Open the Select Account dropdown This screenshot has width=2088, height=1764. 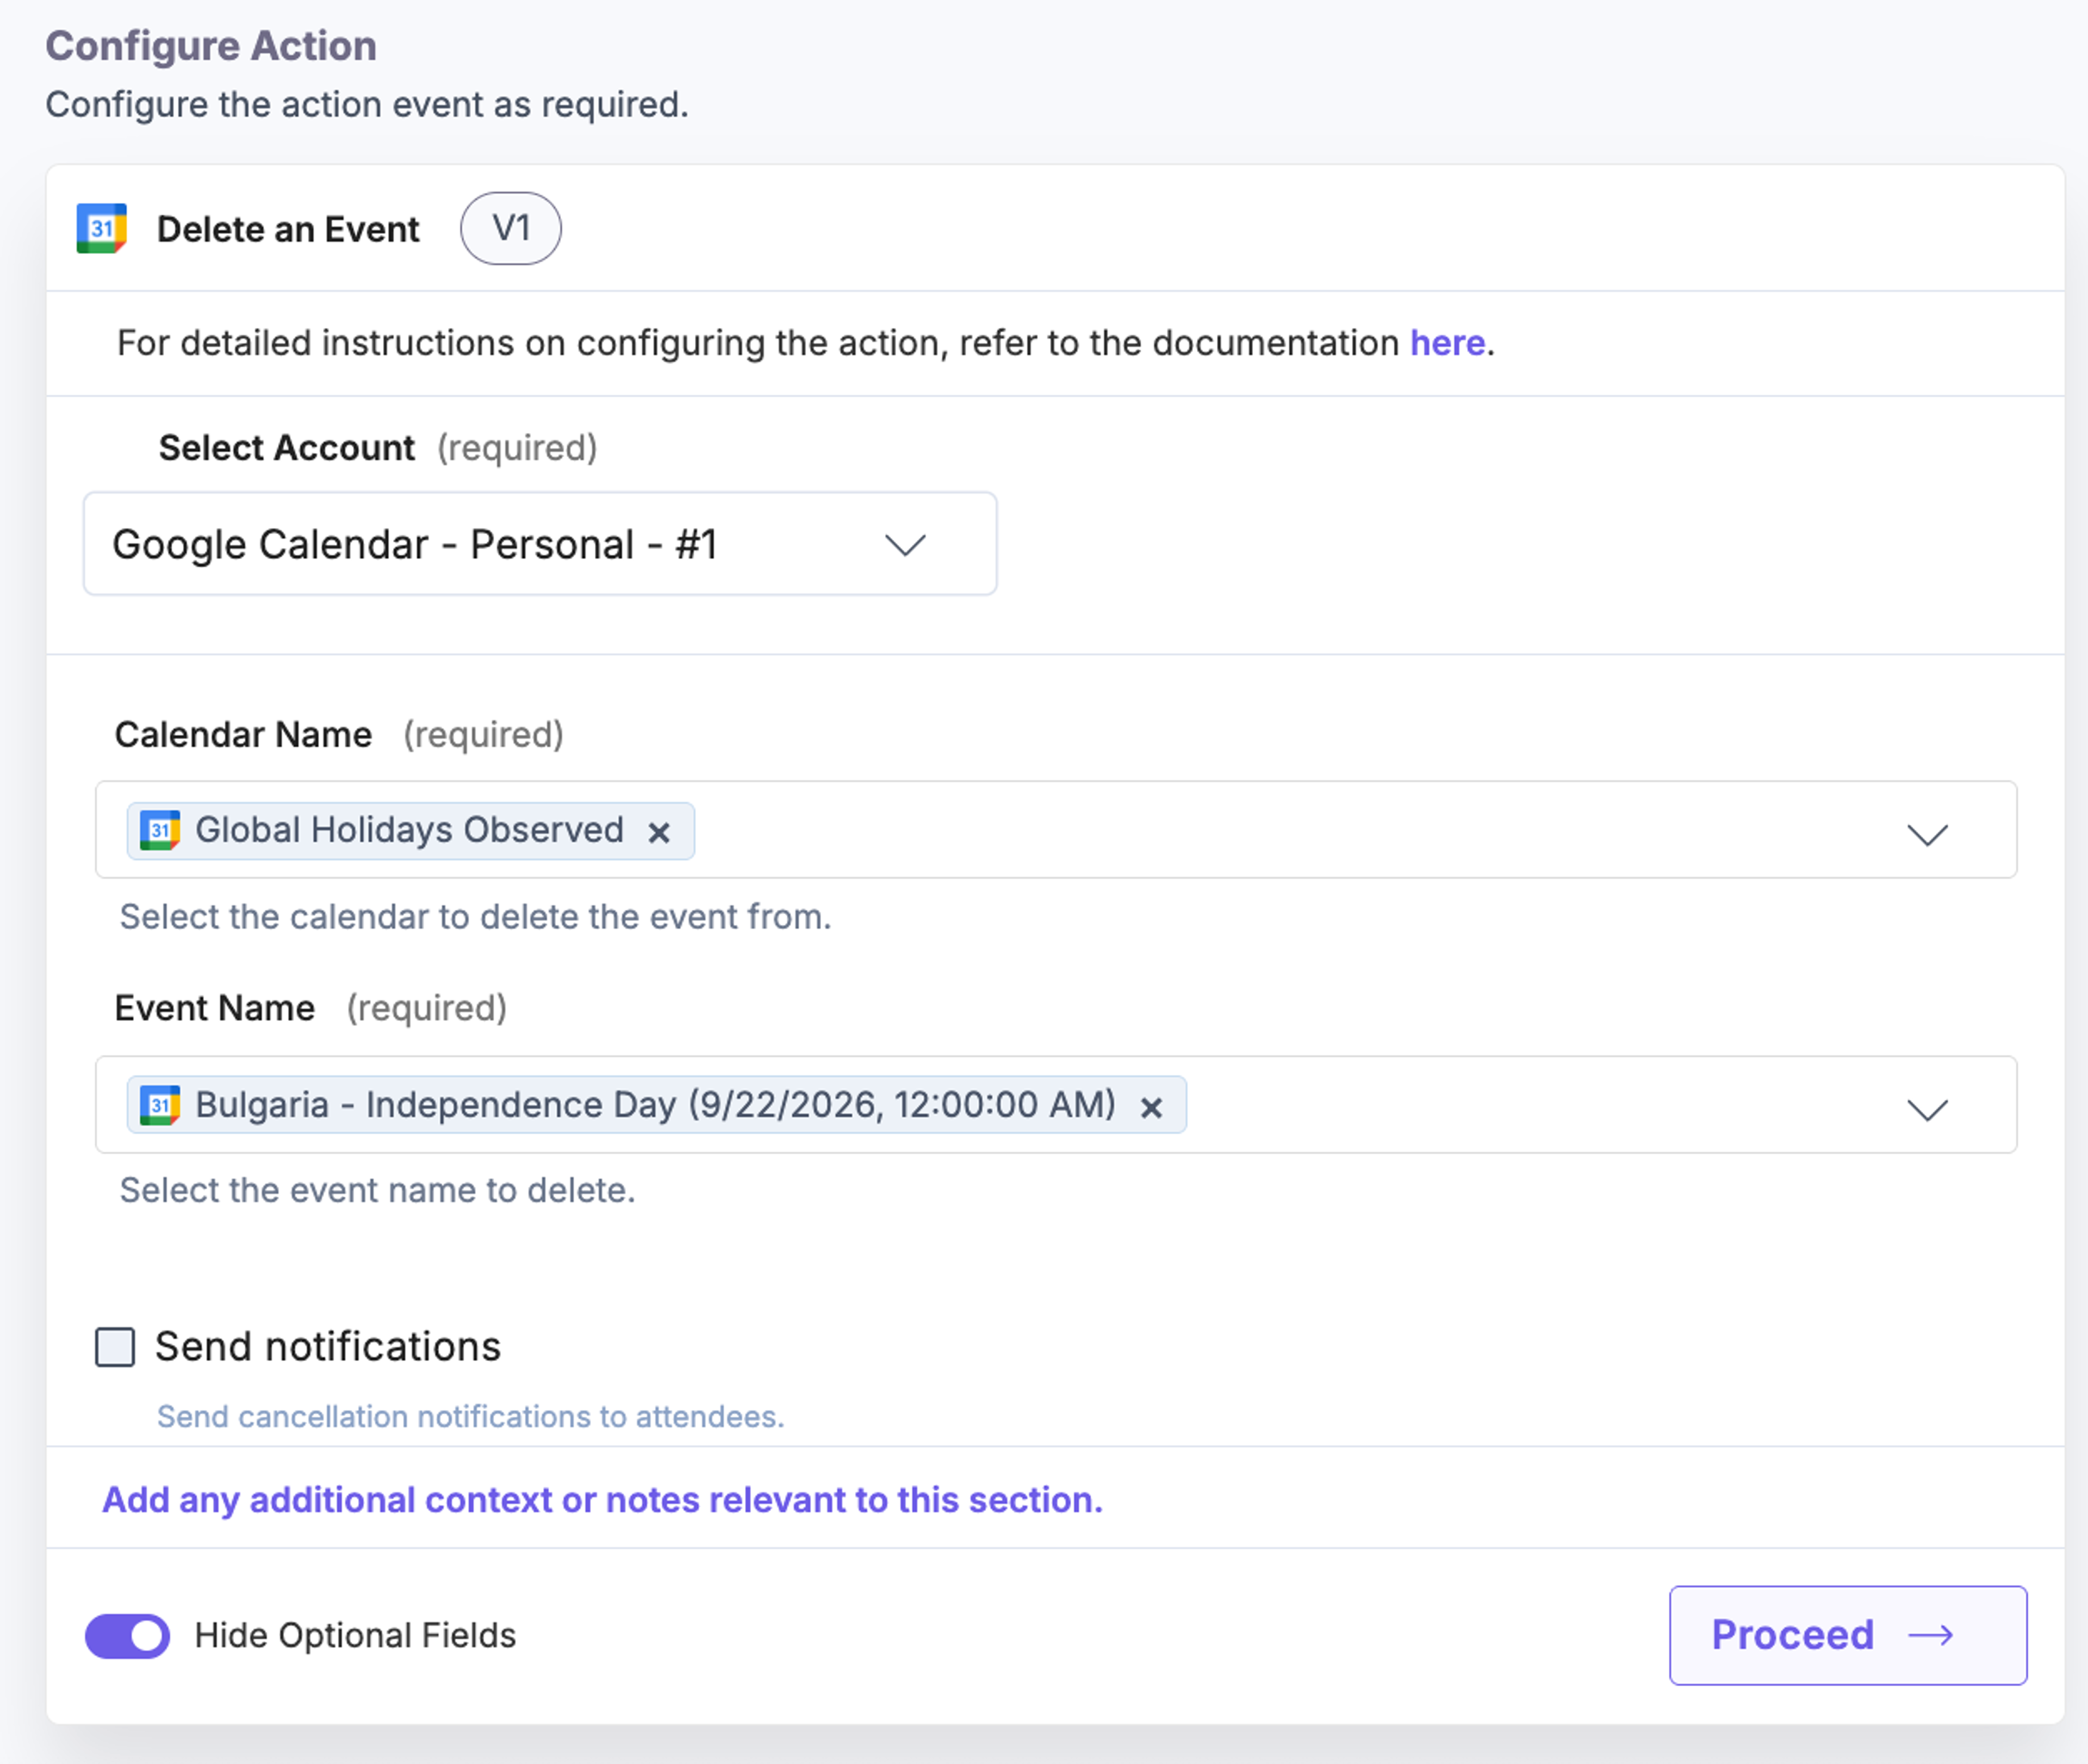click(540, 544)
